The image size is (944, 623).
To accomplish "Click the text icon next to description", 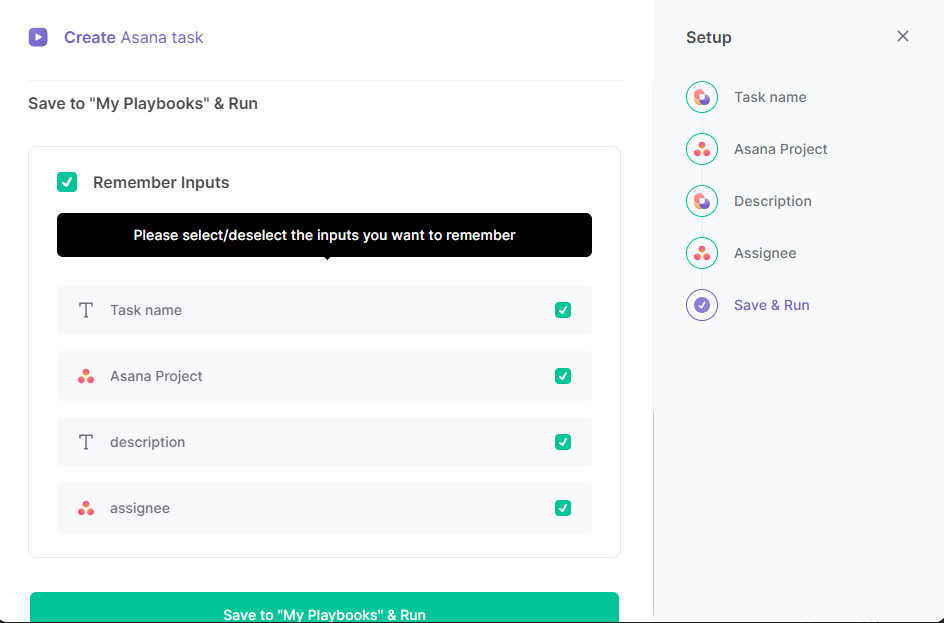I will (x=86, y=442).
